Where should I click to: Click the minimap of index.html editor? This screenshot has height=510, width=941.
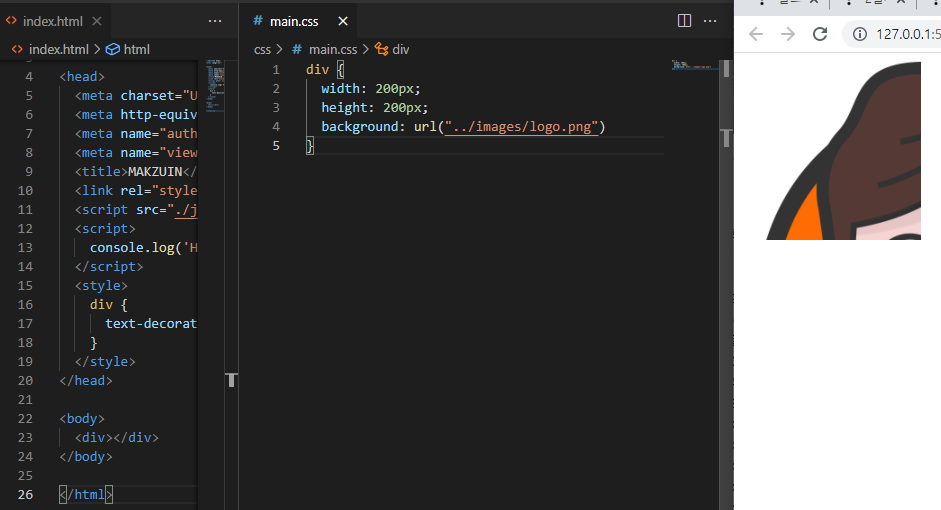click(x=215, y=86)
